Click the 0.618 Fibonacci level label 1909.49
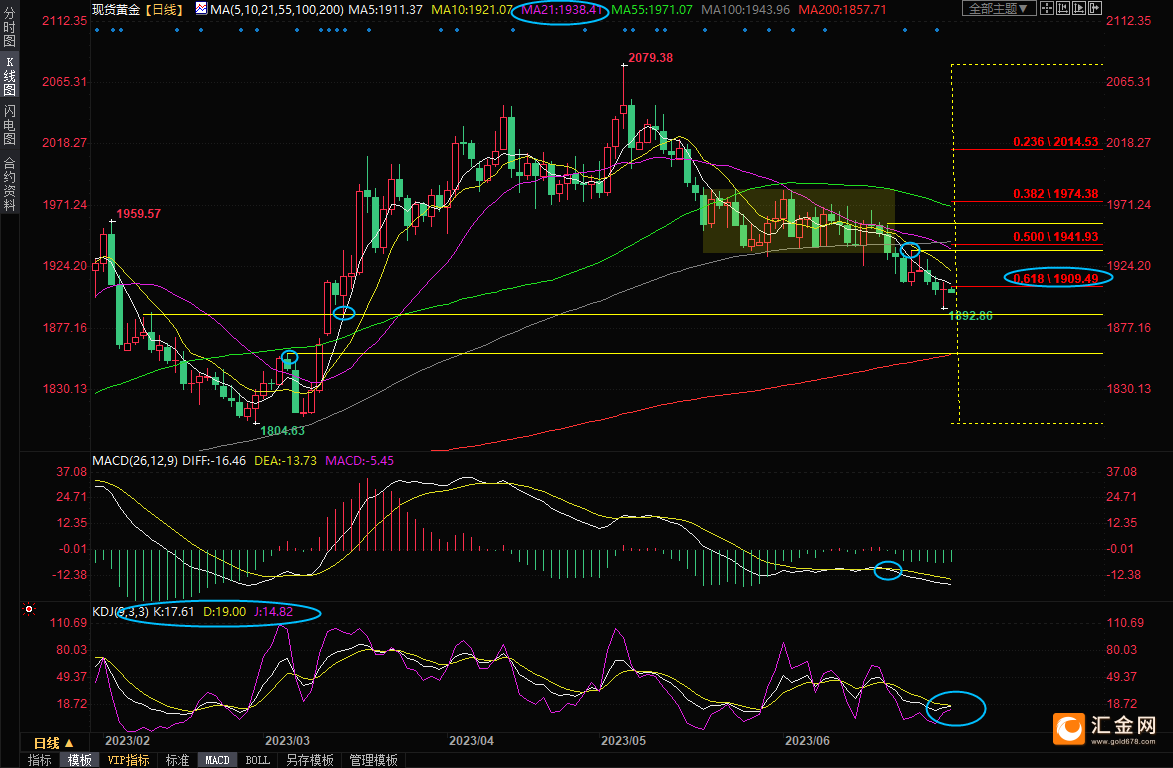This screenshot has height=768, width=1173. click(1056, 278)
